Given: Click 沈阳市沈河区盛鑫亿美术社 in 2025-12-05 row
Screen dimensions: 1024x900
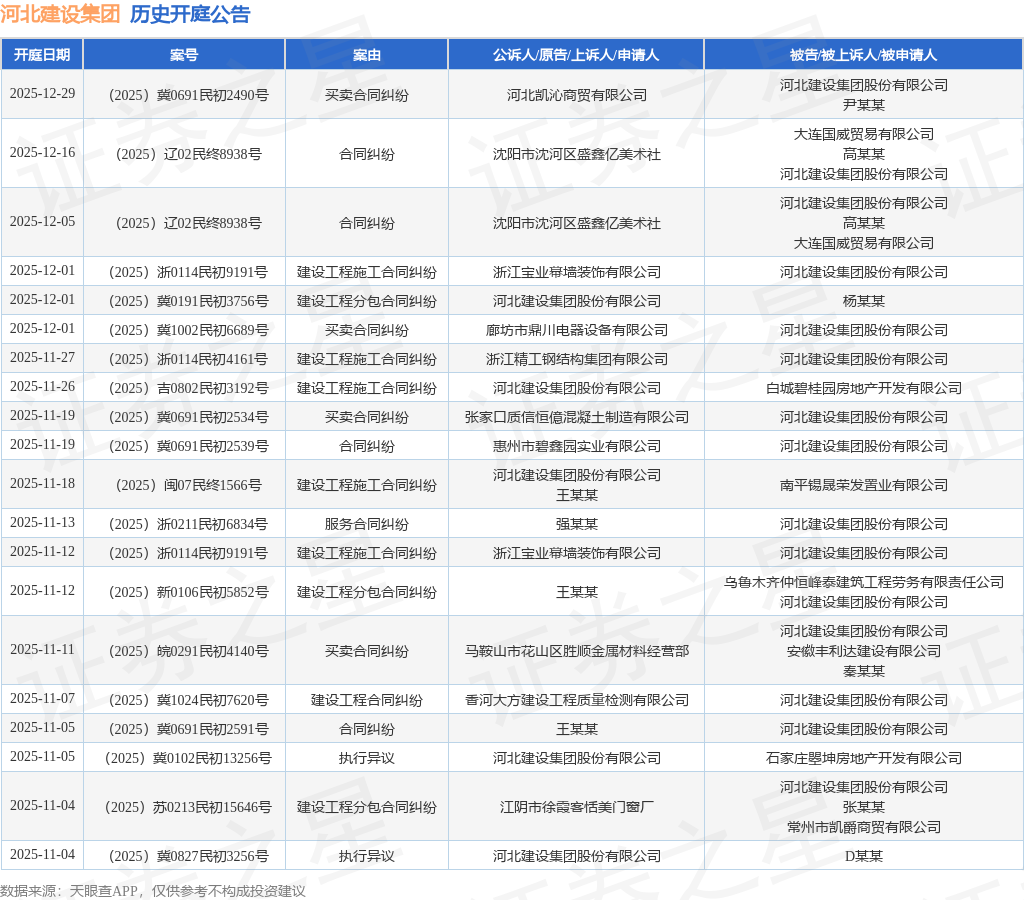Looking at the screenshot, I should click(x=577, y=223).
